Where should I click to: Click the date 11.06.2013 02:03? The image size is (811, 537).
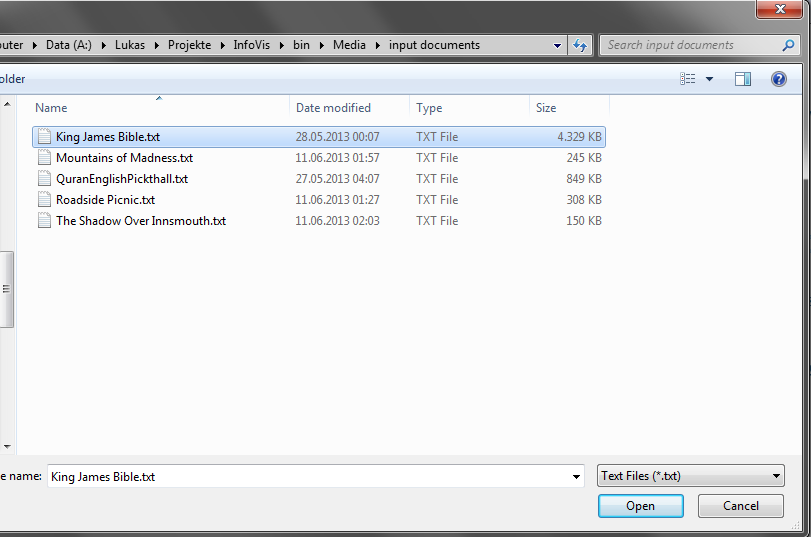(337, 220)
